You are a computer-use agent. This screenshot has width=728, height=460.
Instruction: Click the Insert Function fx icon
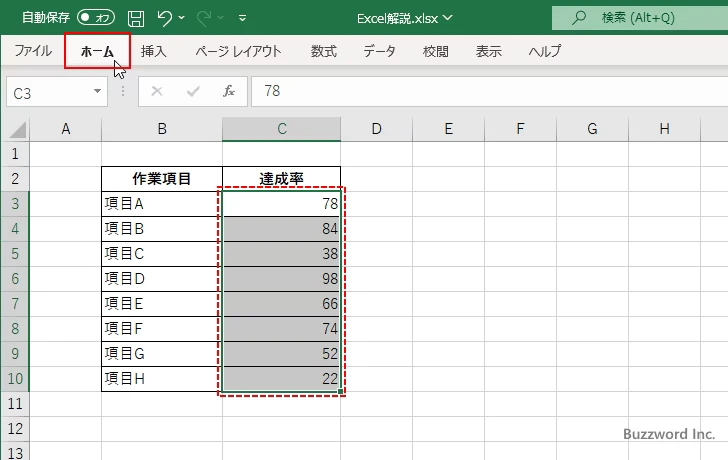click(x=229, y=91)
